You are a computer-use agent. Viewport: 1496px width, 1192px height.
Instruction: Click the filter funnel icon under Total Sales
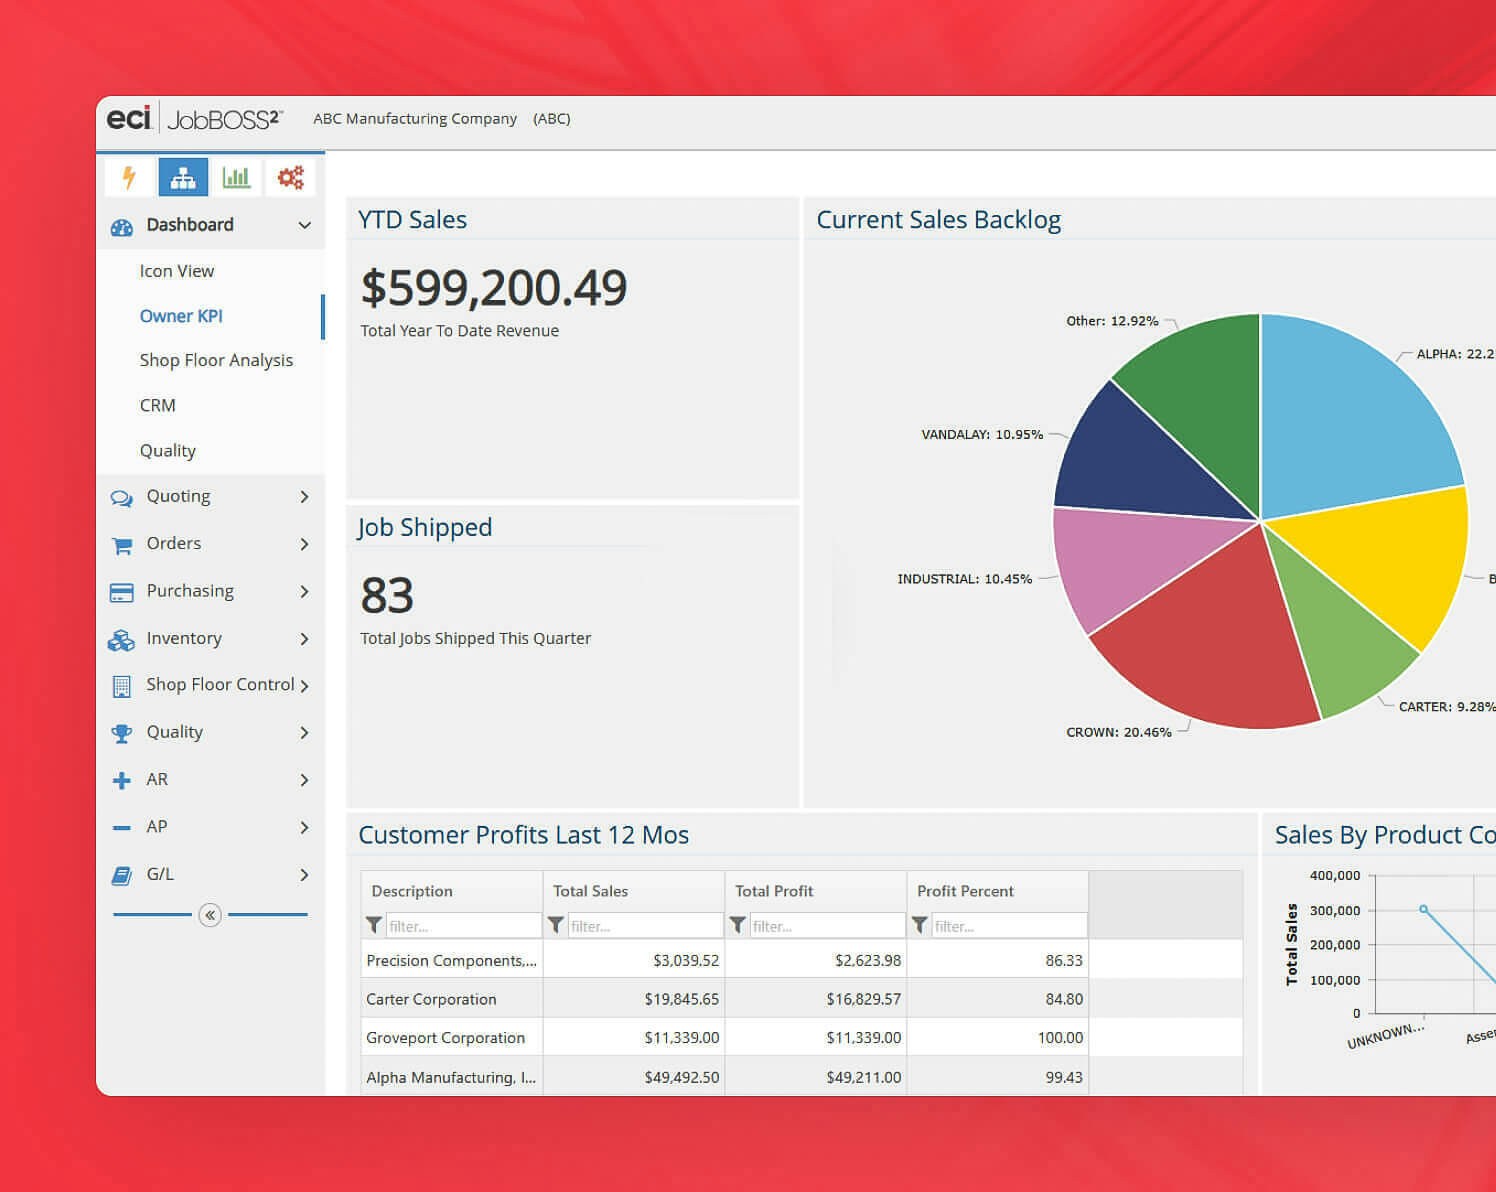[556, 925]
